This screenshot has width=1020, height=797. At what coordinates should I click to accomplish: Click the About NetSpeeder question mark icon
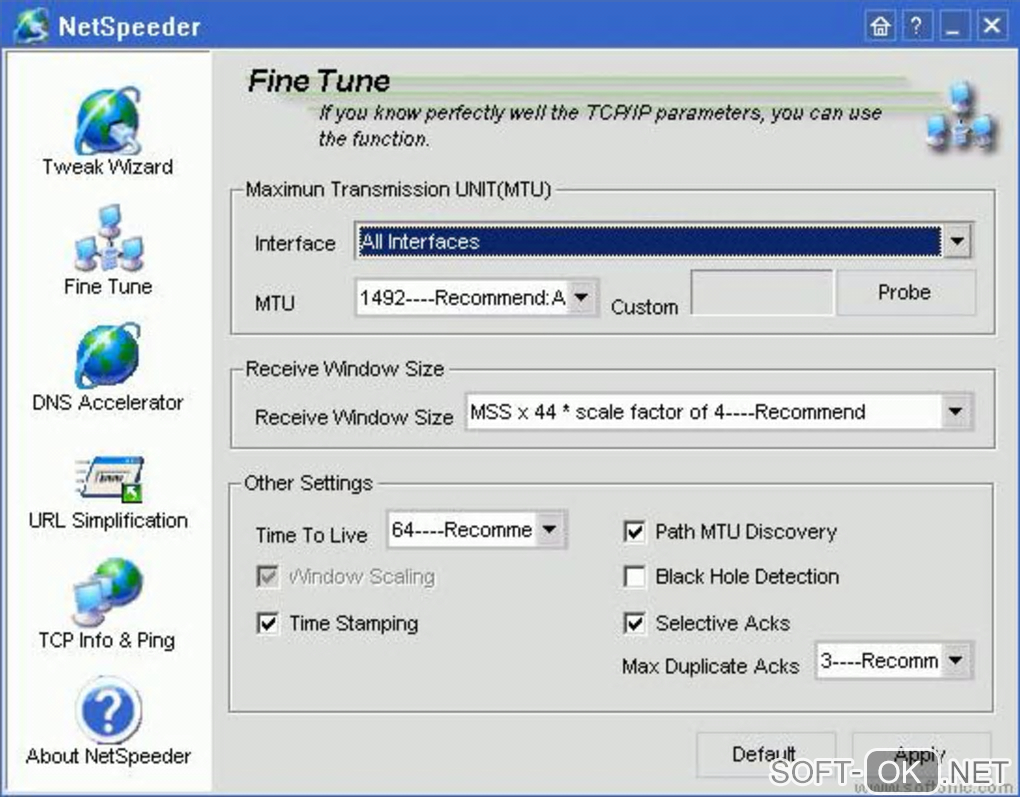108,710
